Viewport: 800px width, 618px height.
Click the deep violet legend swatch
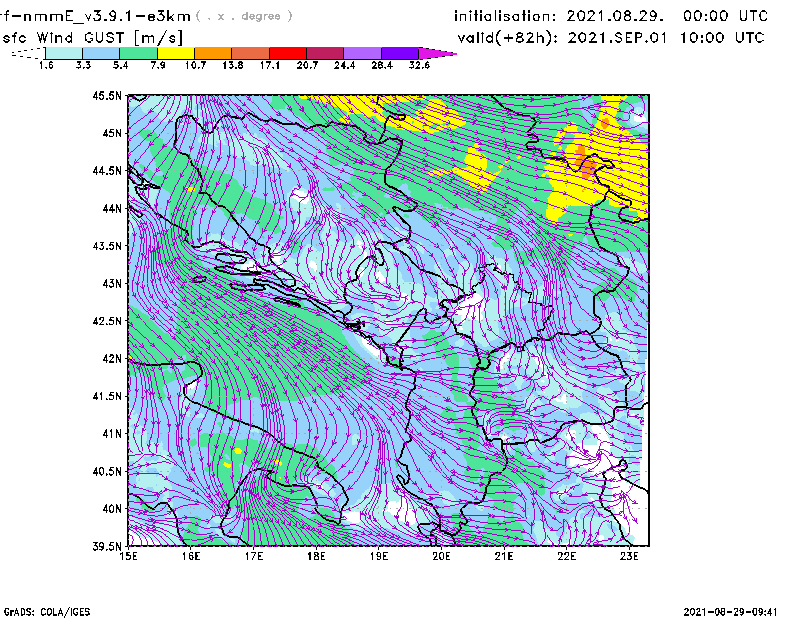tap(399, 53)
